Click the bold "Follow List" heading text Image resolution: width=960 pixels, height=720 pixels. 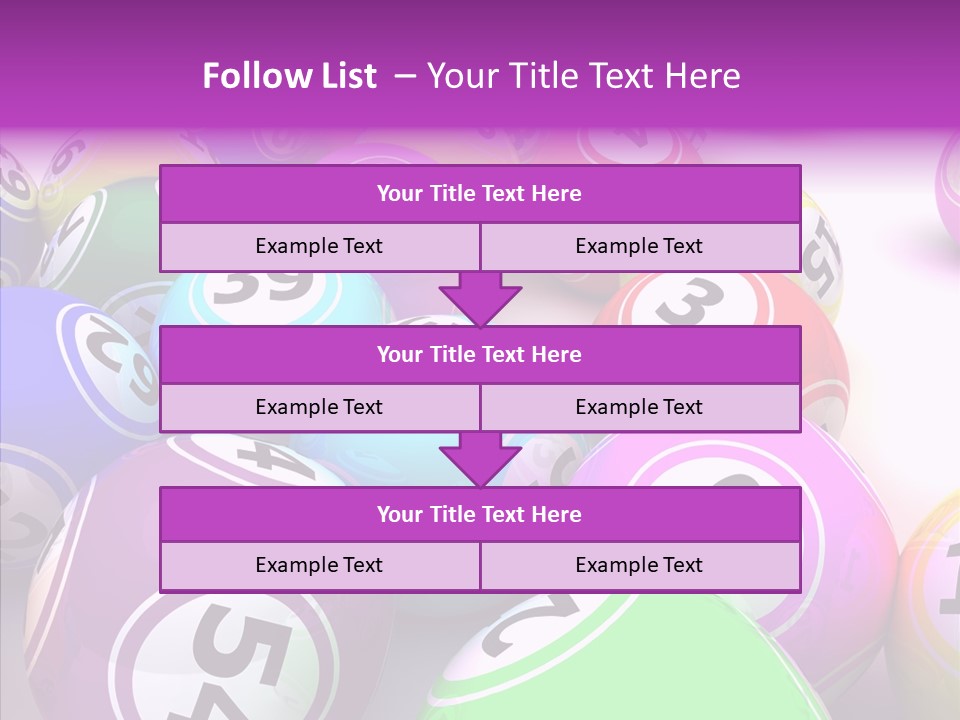point(289,76)
